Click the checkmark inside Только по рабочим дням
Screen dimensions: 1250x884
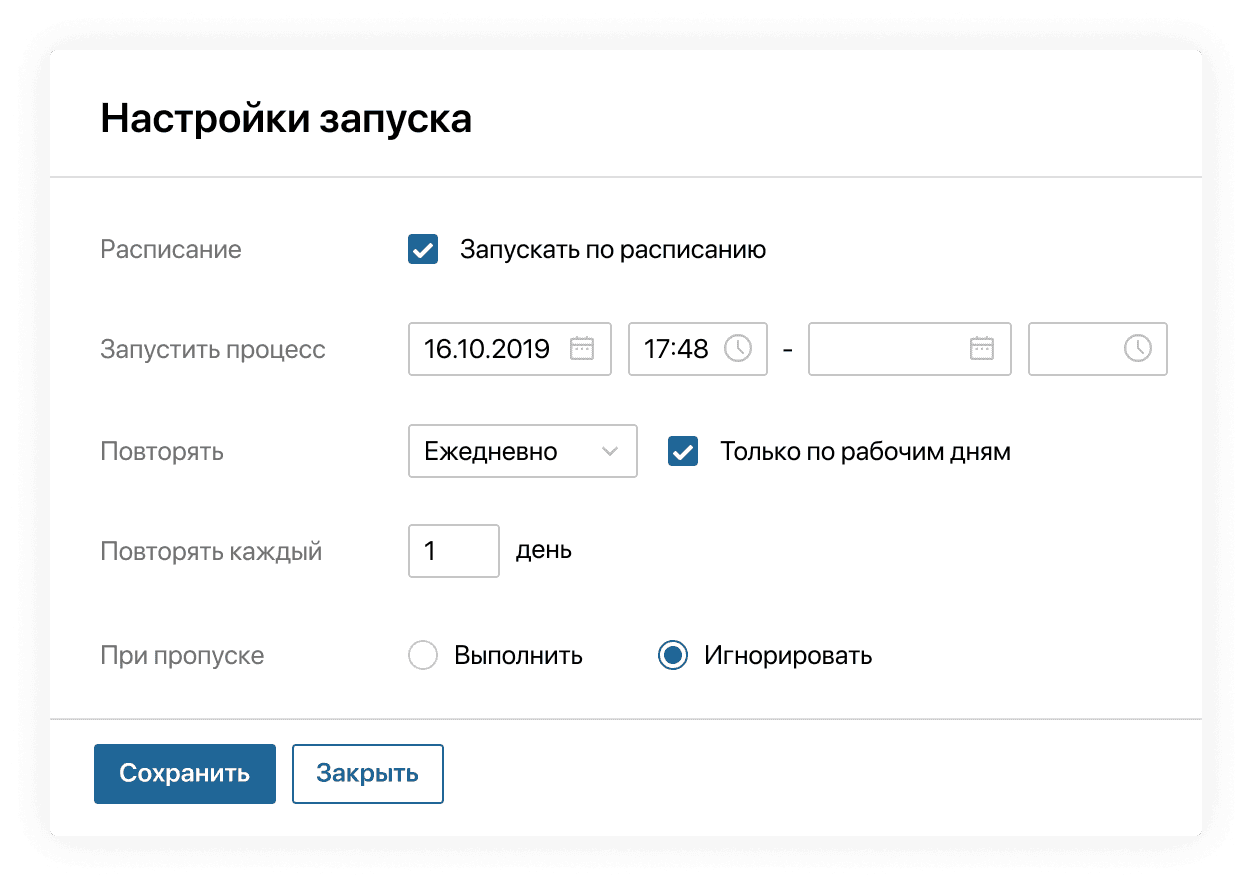pos(682,451)
